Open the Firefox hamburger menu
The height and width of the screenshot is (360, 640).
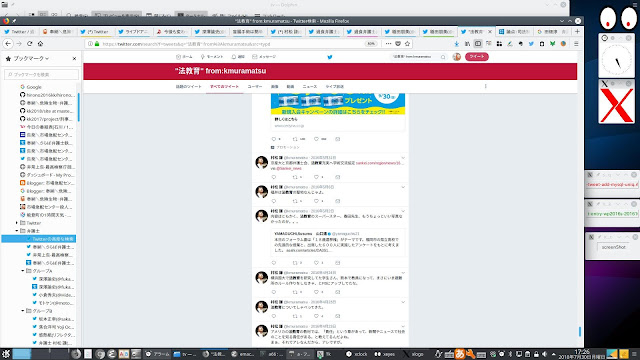point(576,44)
